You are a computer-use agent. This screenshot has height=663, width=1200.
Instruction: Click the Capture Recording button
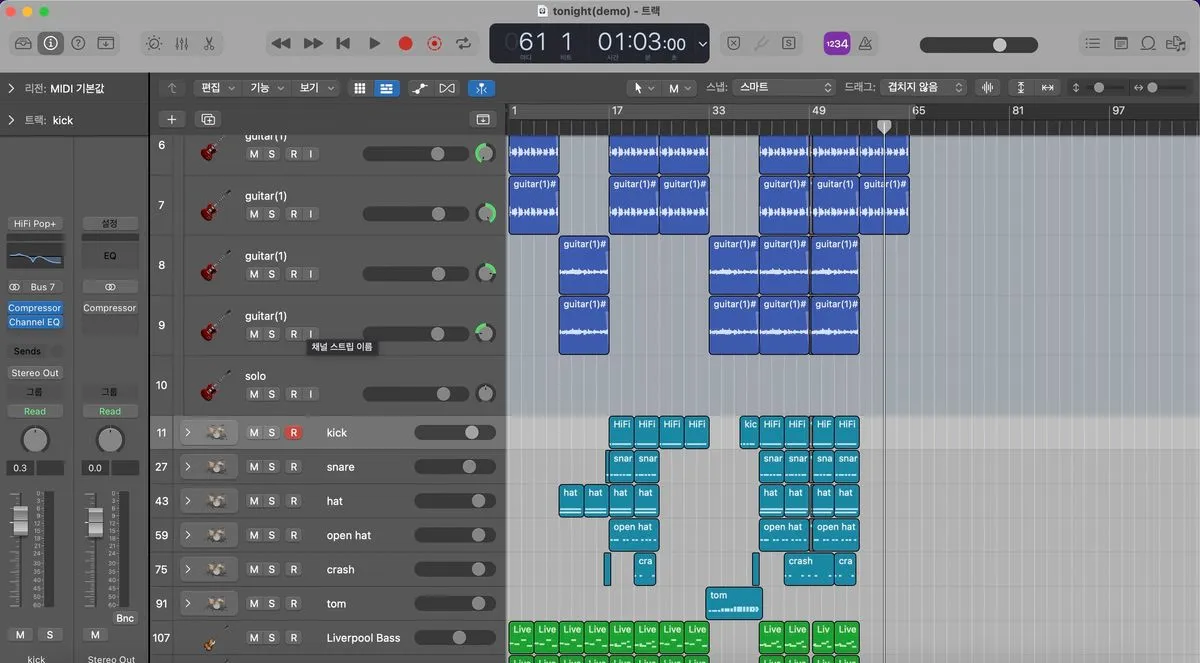coord(434,43)
